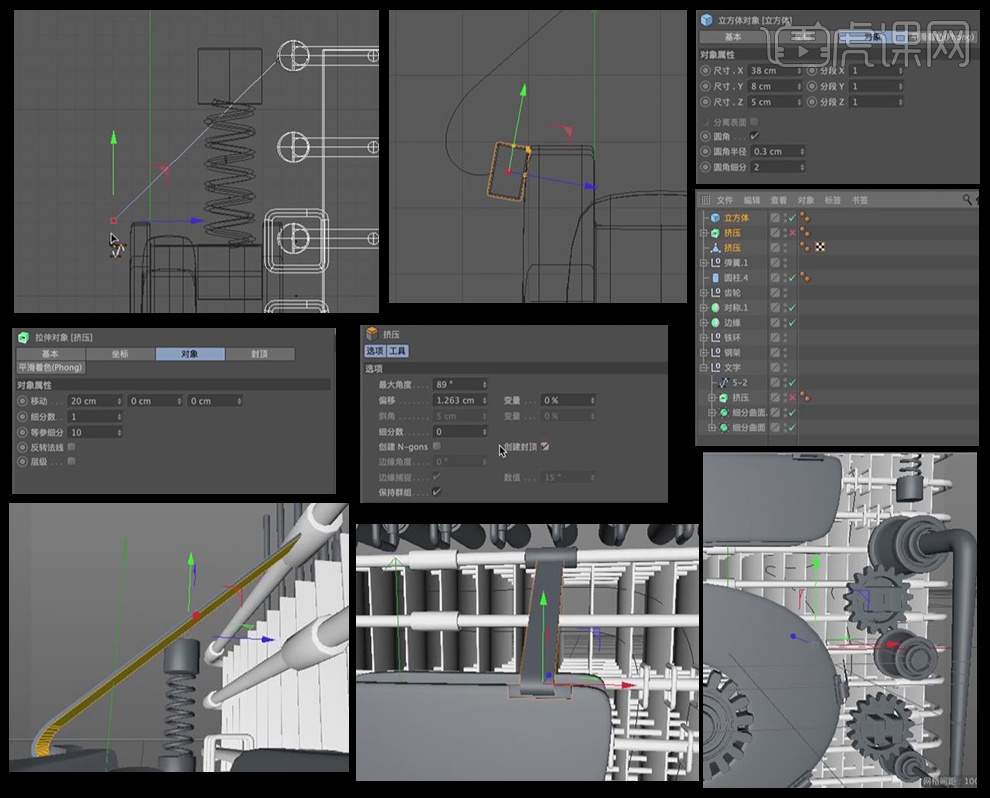Click the 工具 button in 挤压 panel
The height and width of the screenshot is (798, 990).
point(397,351)
